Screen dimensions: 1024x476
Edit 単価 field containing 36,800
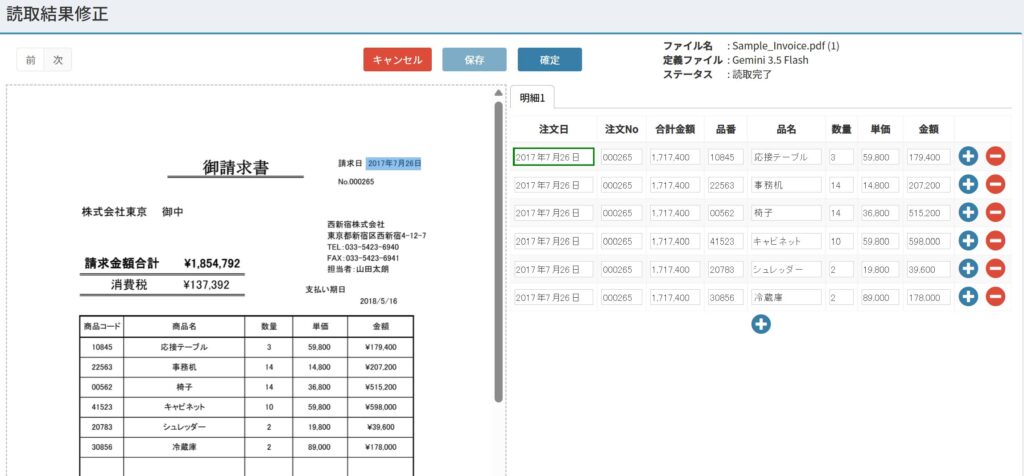pyautogui.click(x=880, y=213)
